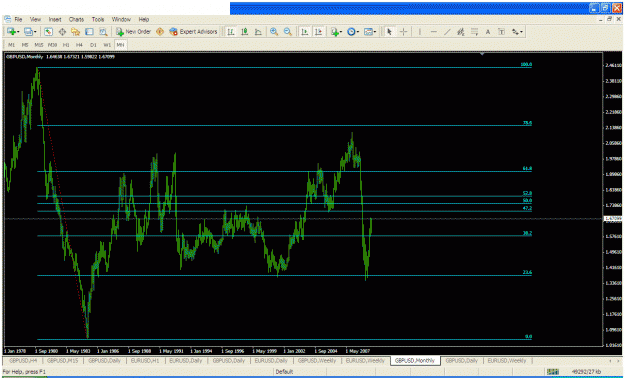This screenshot has width=625, height=378.
Task: Open the View menu
Action: (35, 19)
